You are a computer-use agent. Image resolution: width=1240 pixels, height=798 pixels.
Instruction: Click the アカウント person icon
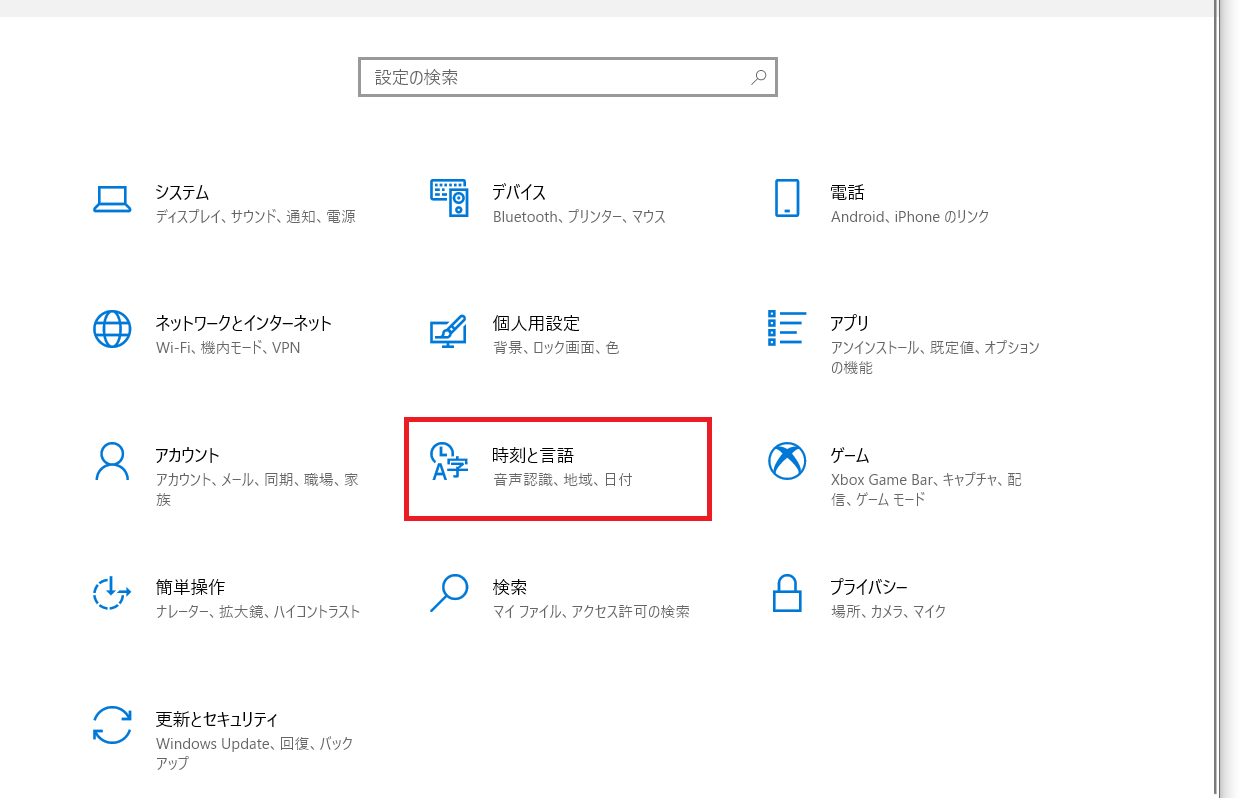112,461
